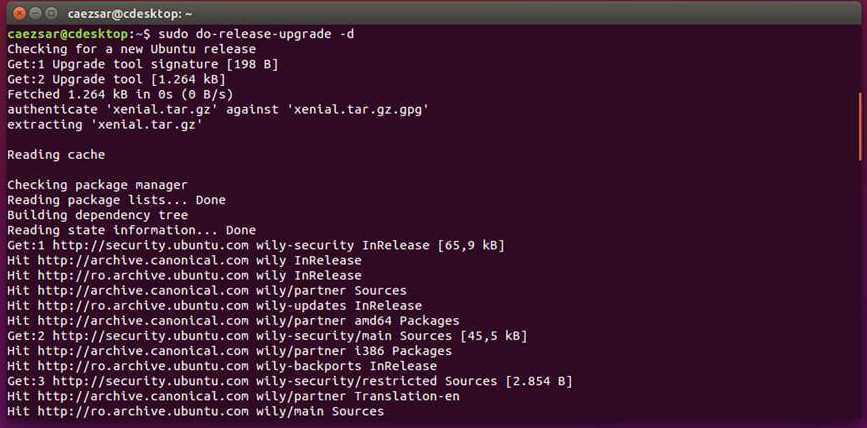Viewport: 867px width, 428px height.
Task: Maximize the terminal window
Action: pos(52,13)
